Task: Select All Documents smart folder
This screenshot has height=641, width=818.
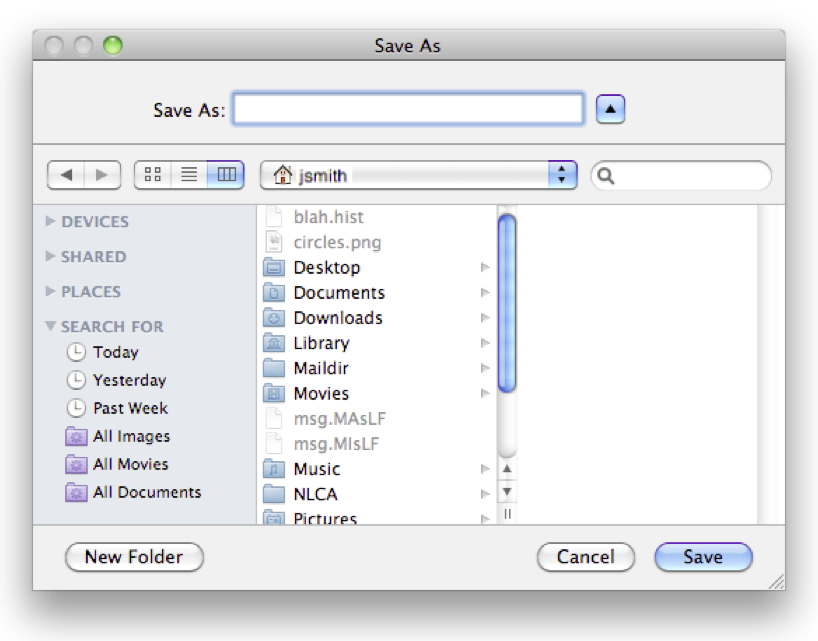Action: pyautogui.click(x=147, y=492)
